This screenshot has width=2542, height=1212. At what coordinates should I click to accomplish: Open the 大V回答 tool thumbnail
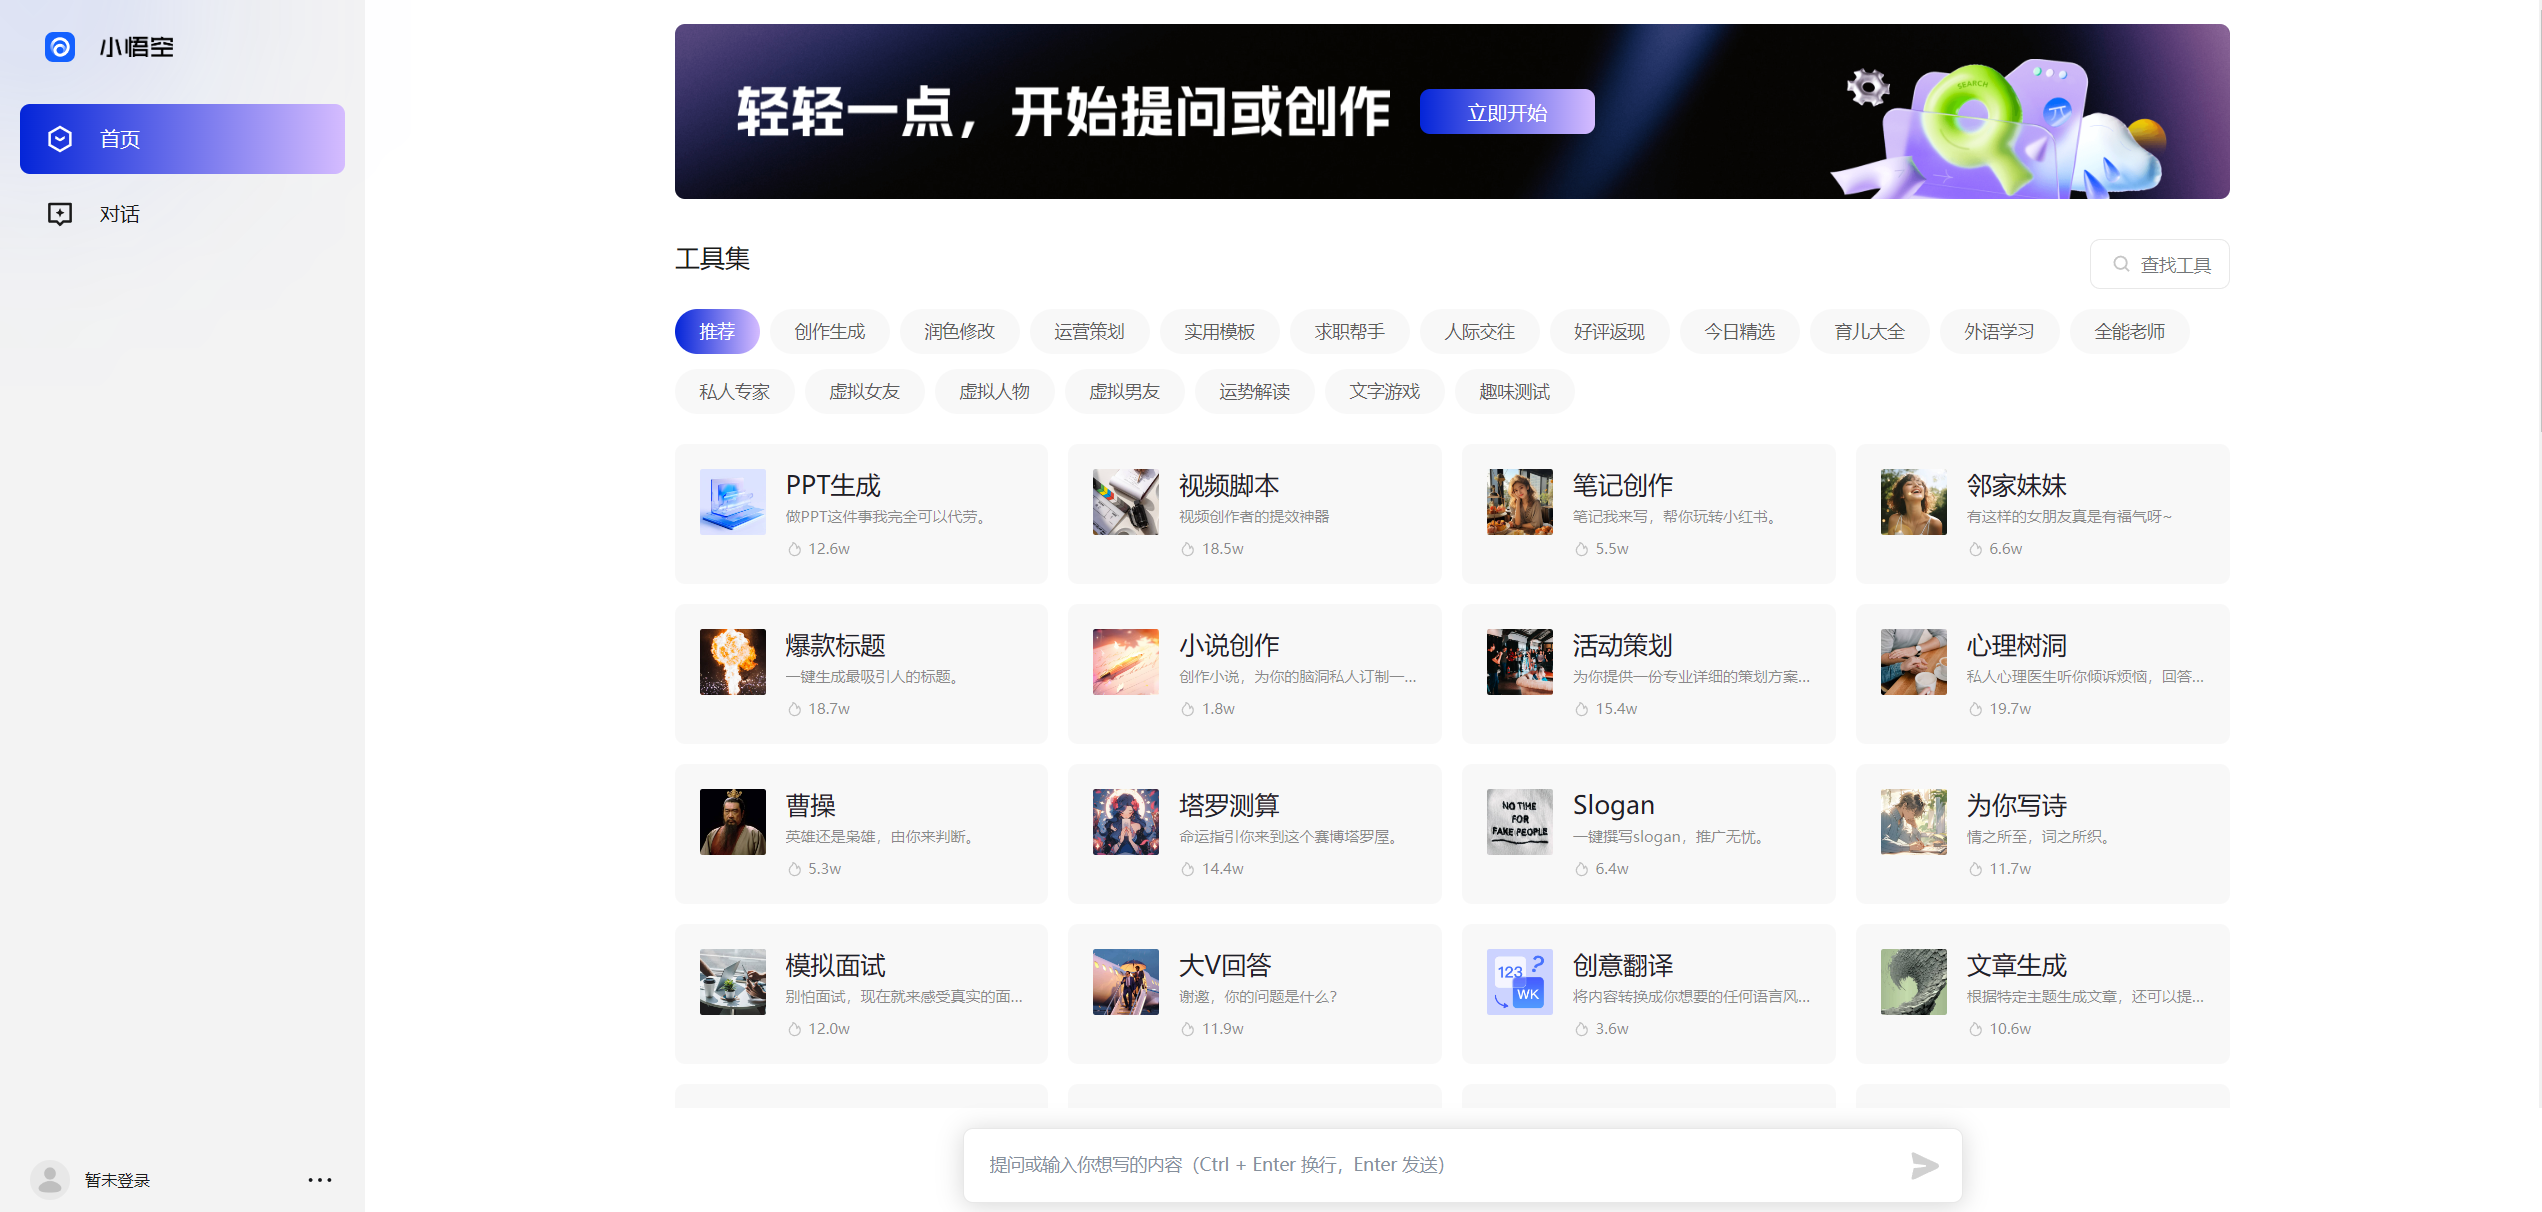point(1126,982)
